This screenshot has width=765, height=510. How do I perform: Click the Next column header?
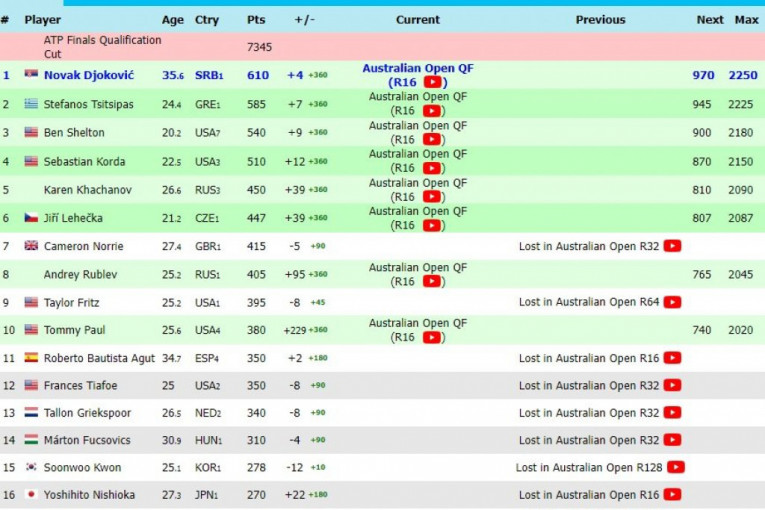point(710,19)
